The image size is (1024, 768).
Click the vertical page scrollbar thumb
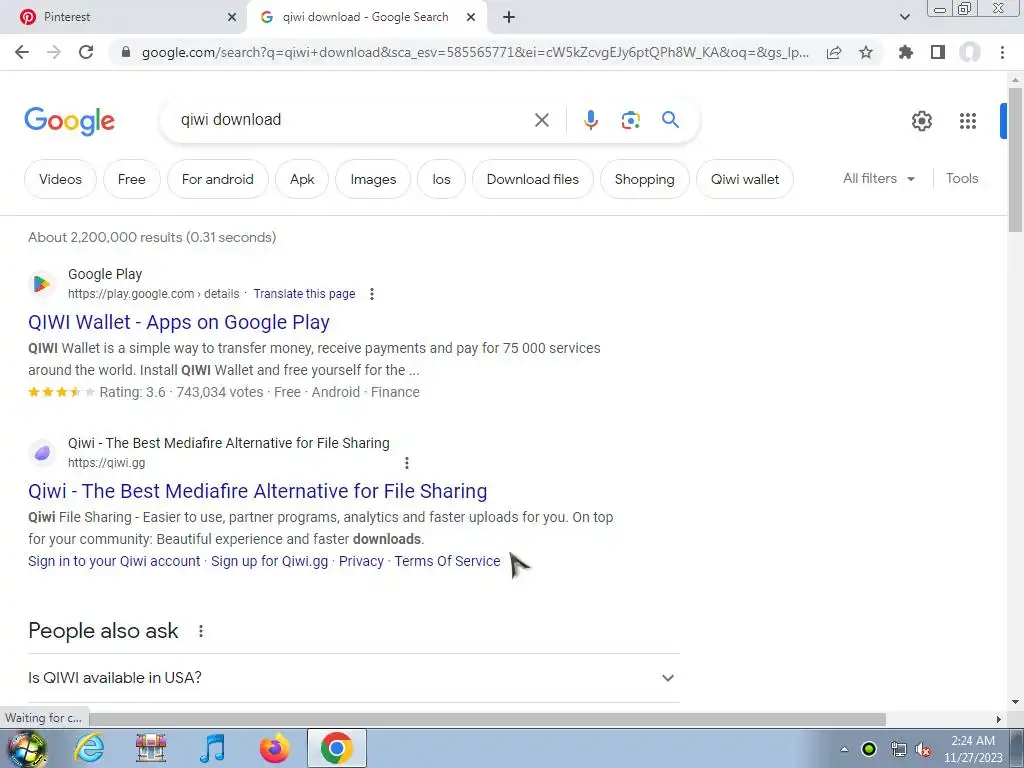[1015, 159]
